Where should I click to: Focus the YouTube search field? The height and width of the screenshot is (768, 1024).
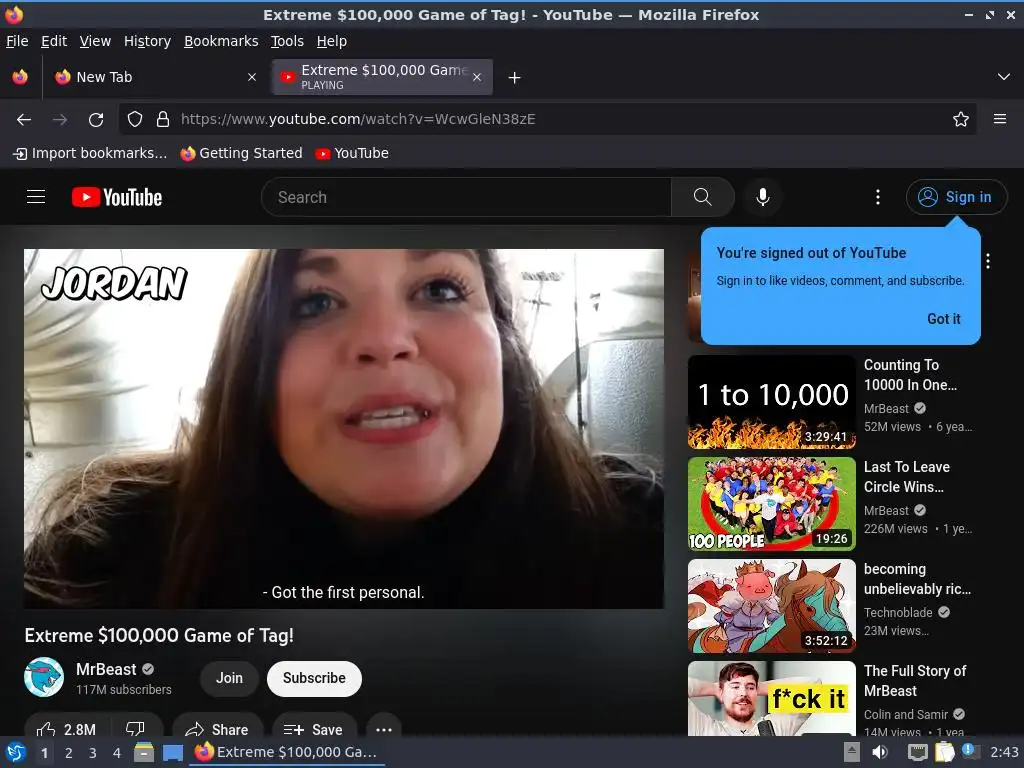(x=467, y=197)
